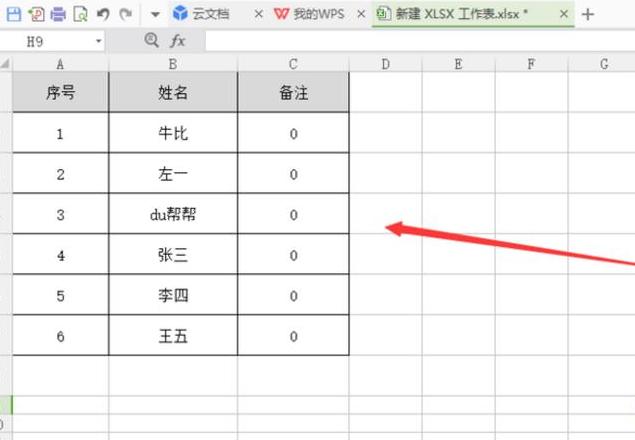The height and width of the screenshot is (440, 635).
Task: Click the serial number cell 3
Action: coord(60,214)
